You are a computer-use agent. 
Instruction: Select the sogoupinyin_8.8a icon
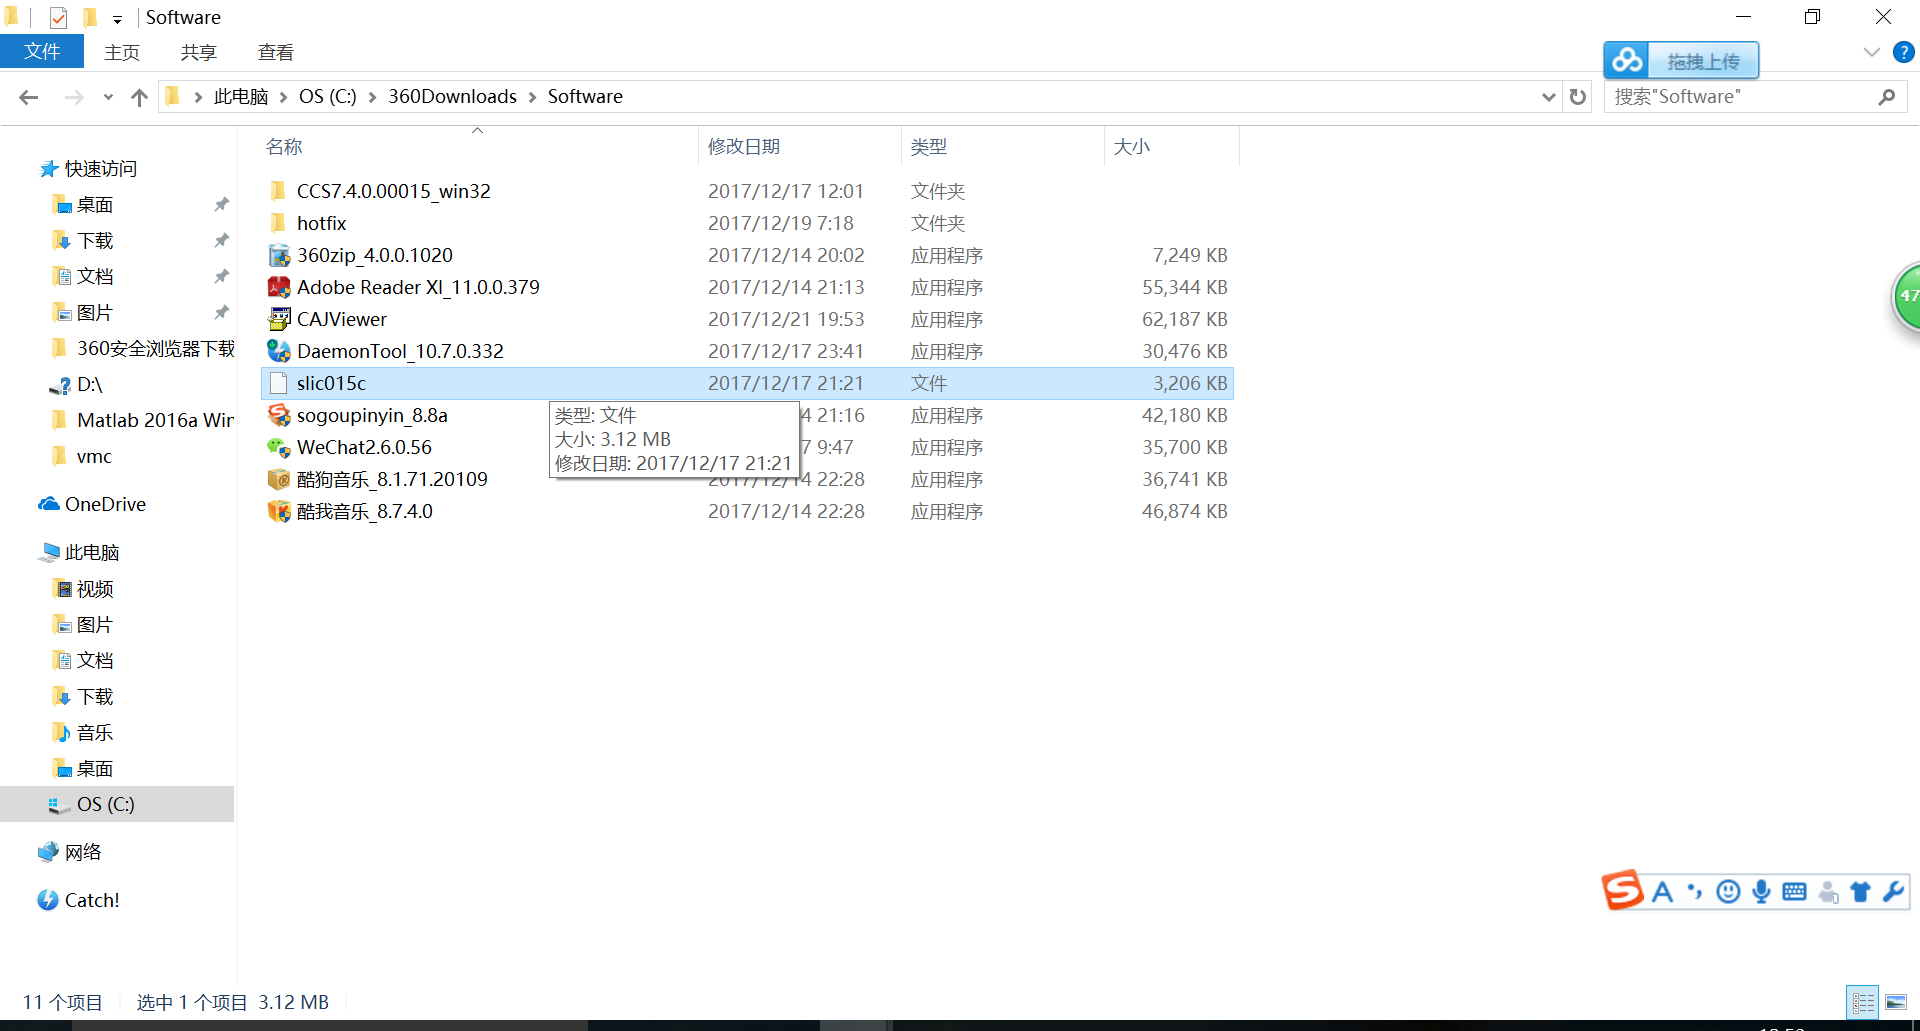click(279, 416)
